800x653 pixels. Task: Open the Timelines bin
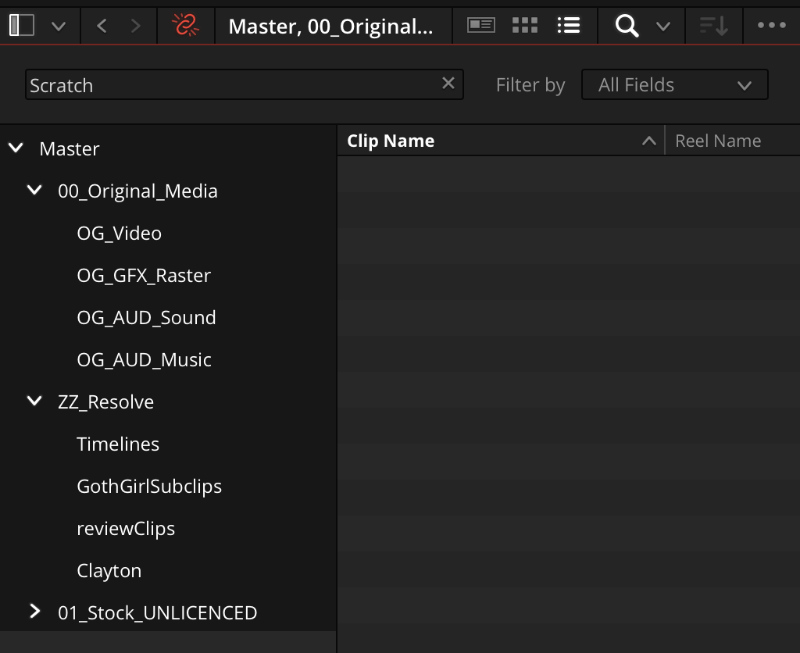pos(118,444)
